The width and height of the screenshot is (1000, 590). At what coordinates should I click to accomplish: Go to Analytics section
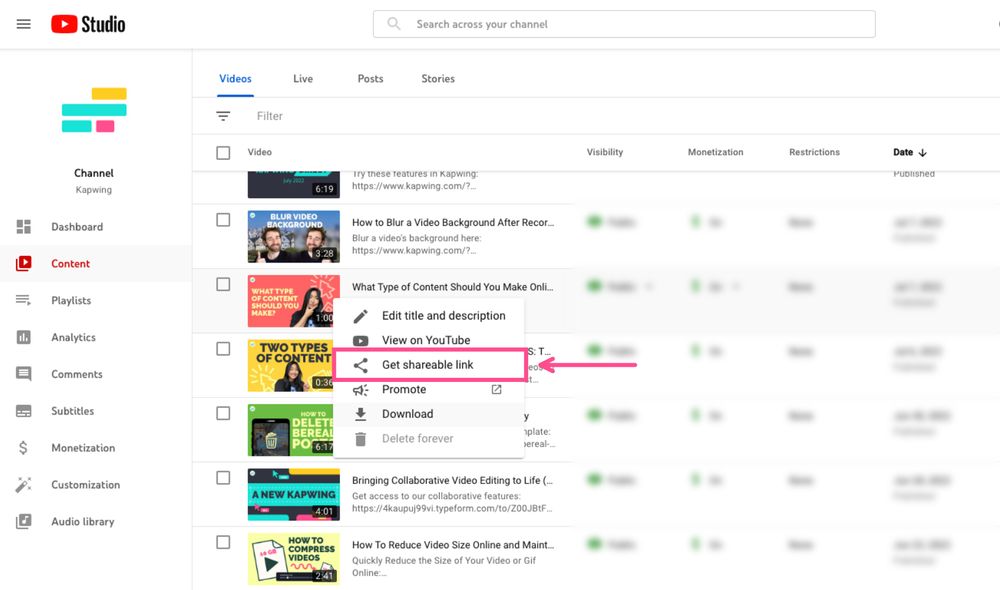73,338
